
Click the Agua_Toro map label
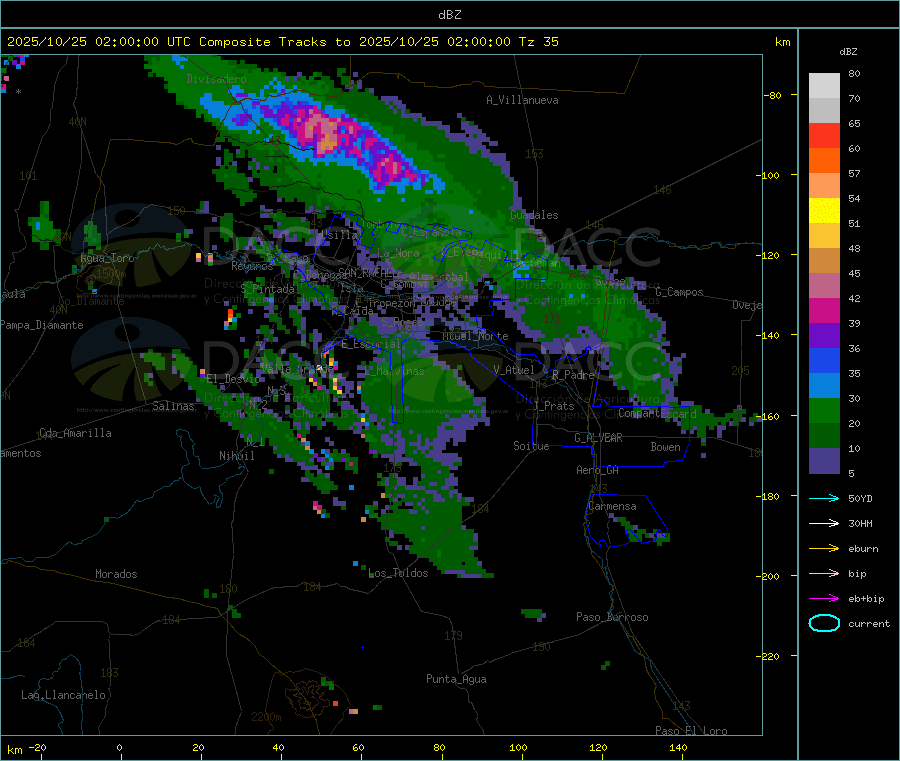pos(107,258)
